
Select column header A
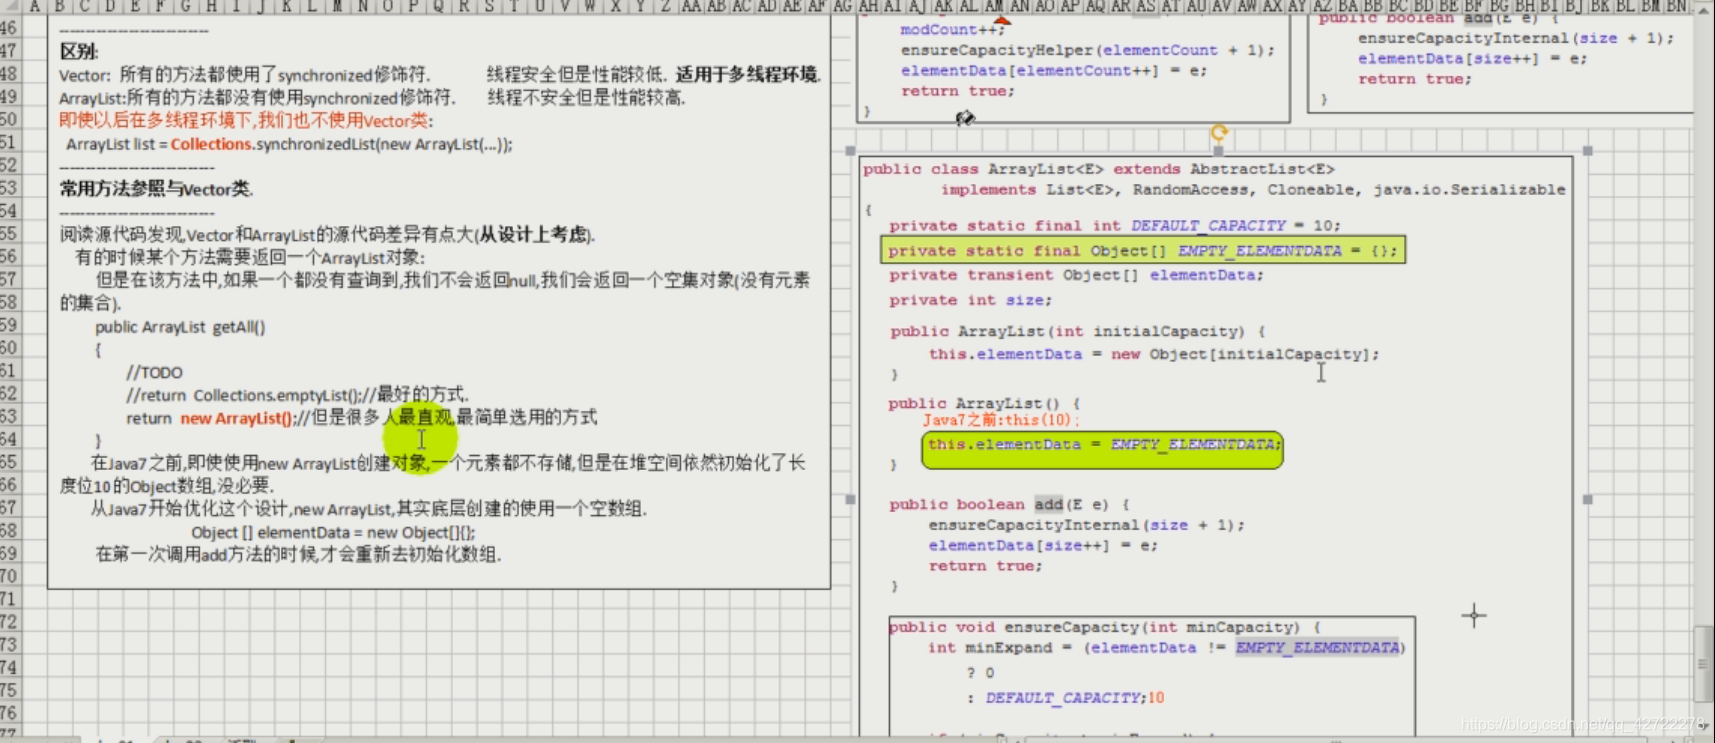coord(35,6)
